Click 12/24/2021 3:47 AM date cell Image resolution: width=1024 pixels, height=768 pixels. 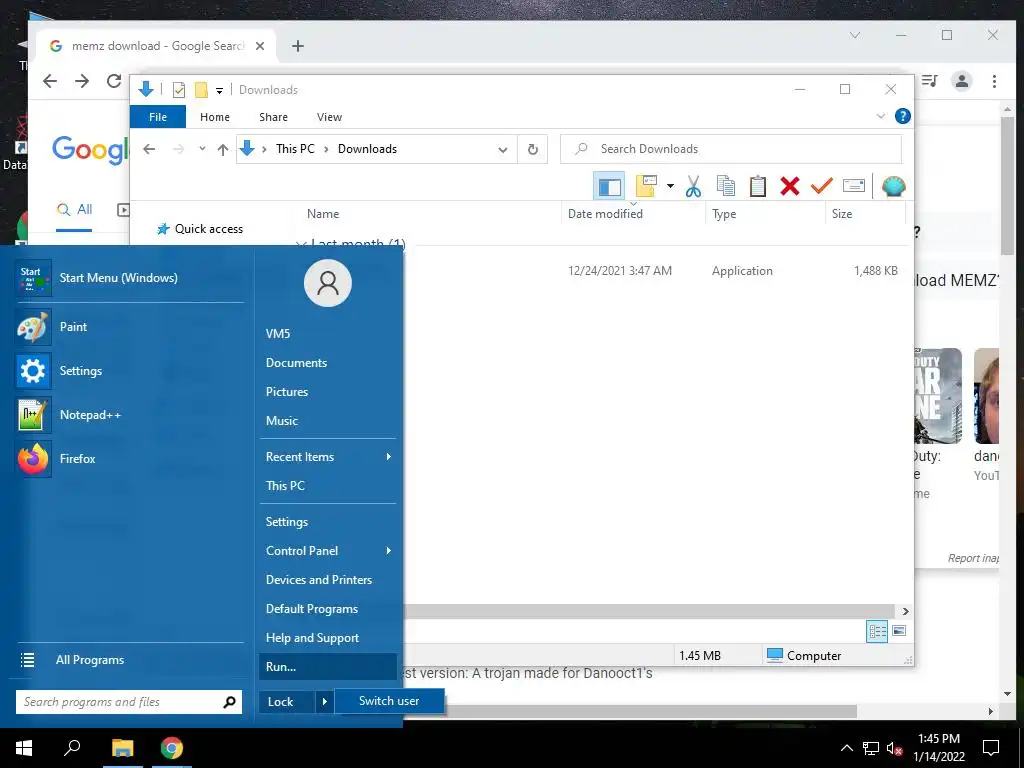620,270
